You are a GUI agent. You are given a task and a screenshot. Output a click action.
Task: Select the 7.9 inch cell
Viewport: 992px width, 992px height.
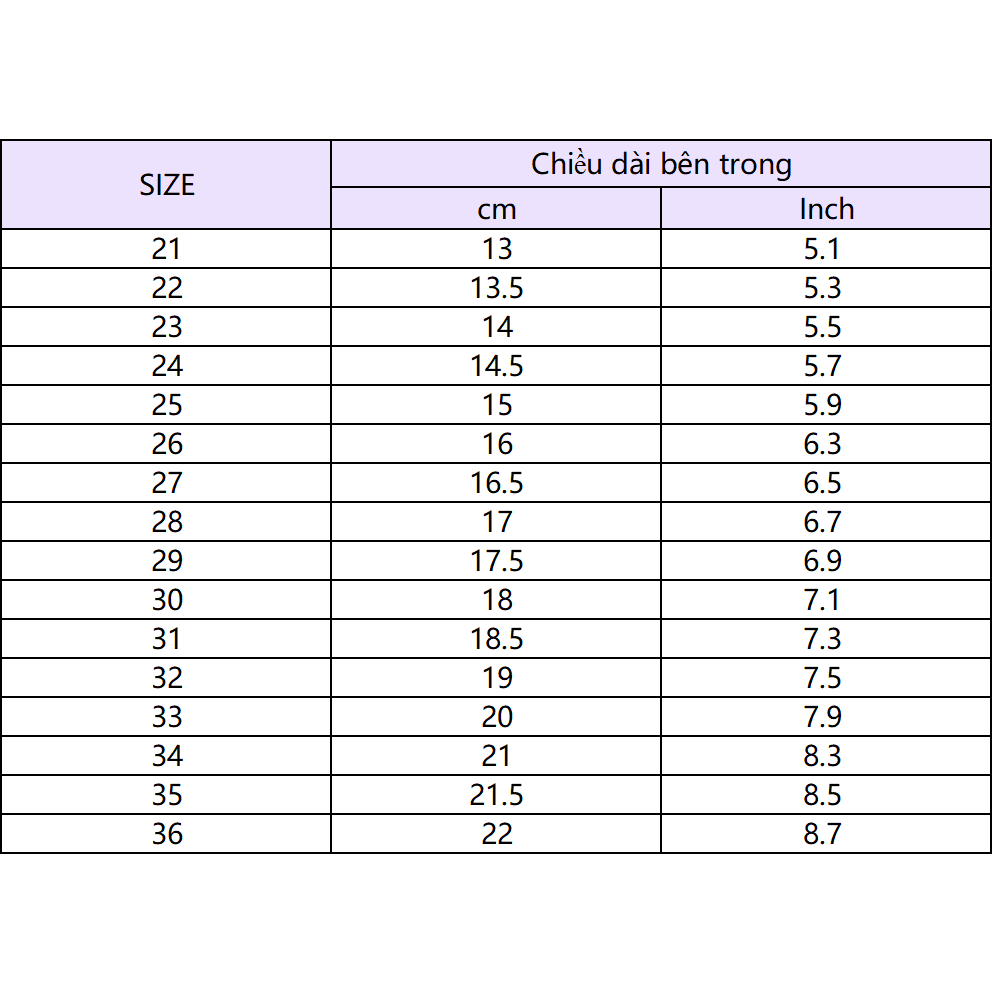pyautogui.click(x=822, y=717)
